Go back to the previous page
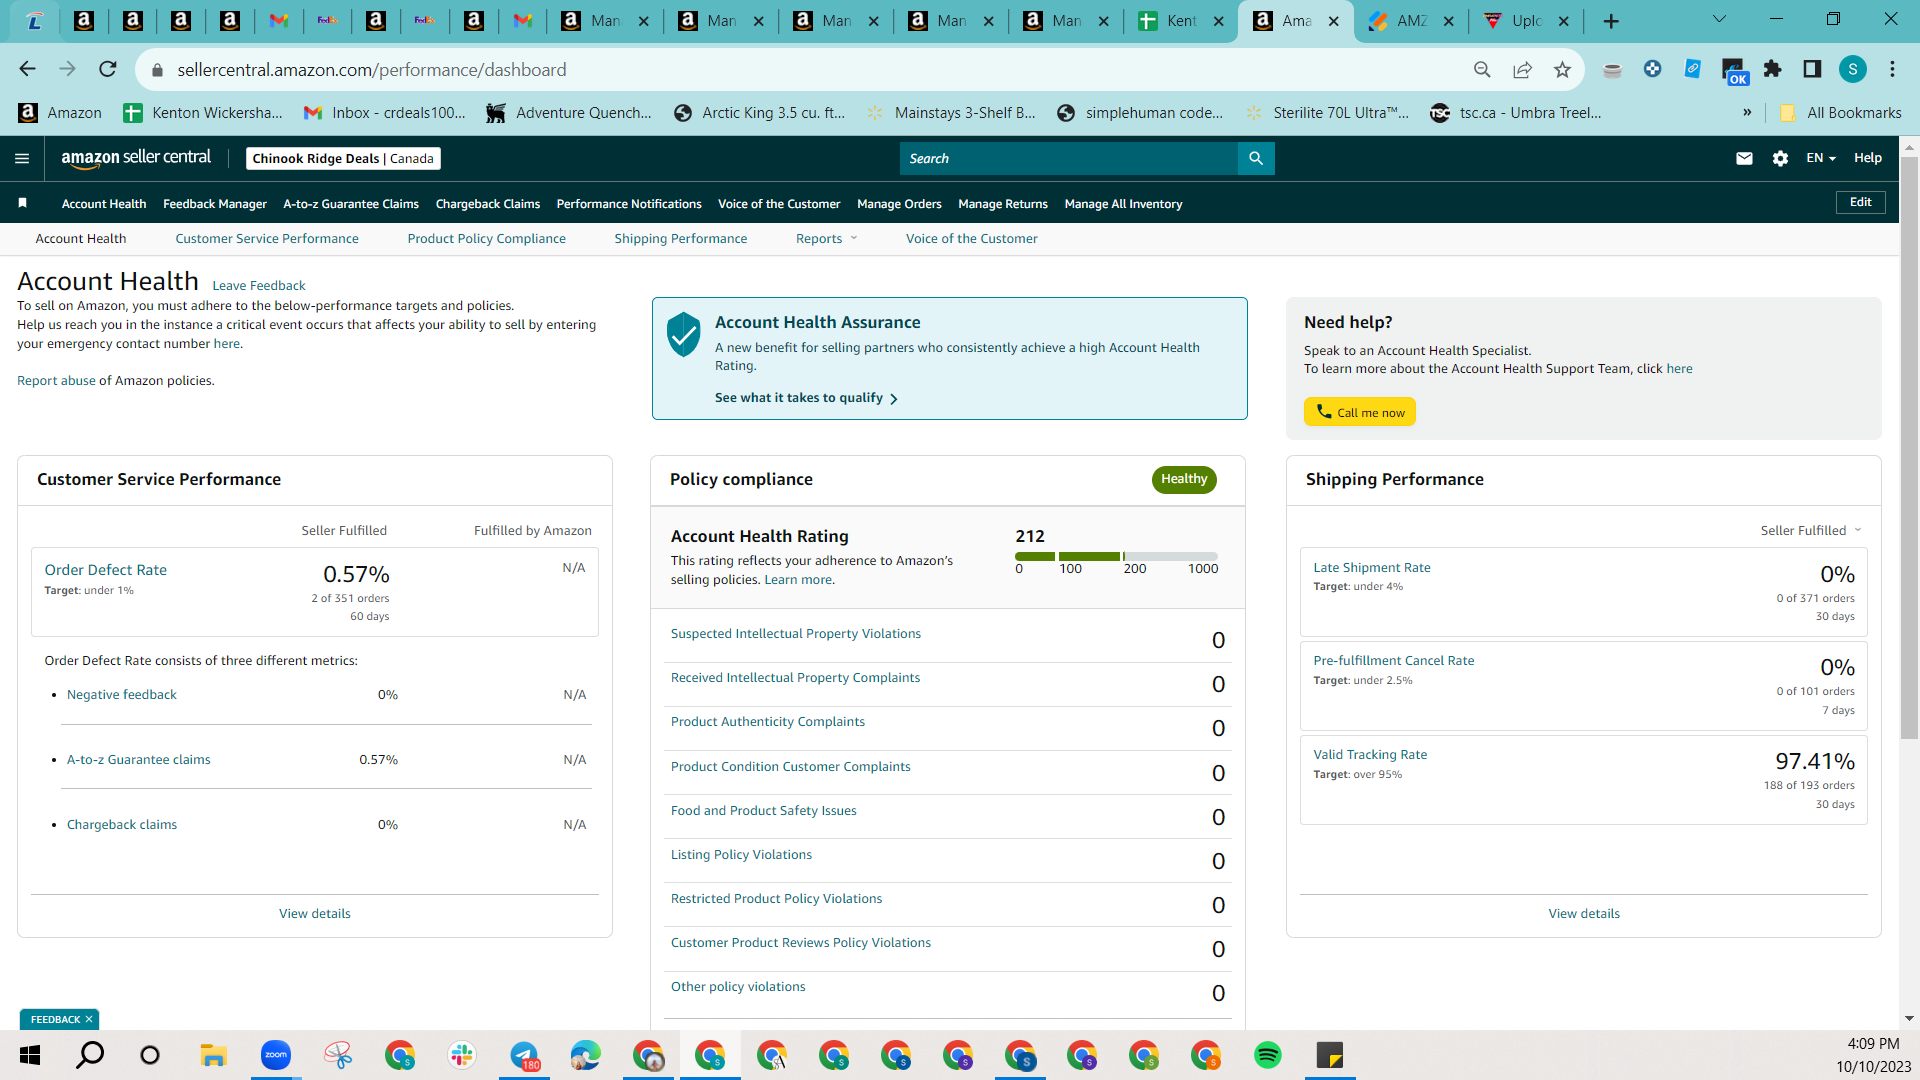The image size is (1920, 1080). pos(27,69)
